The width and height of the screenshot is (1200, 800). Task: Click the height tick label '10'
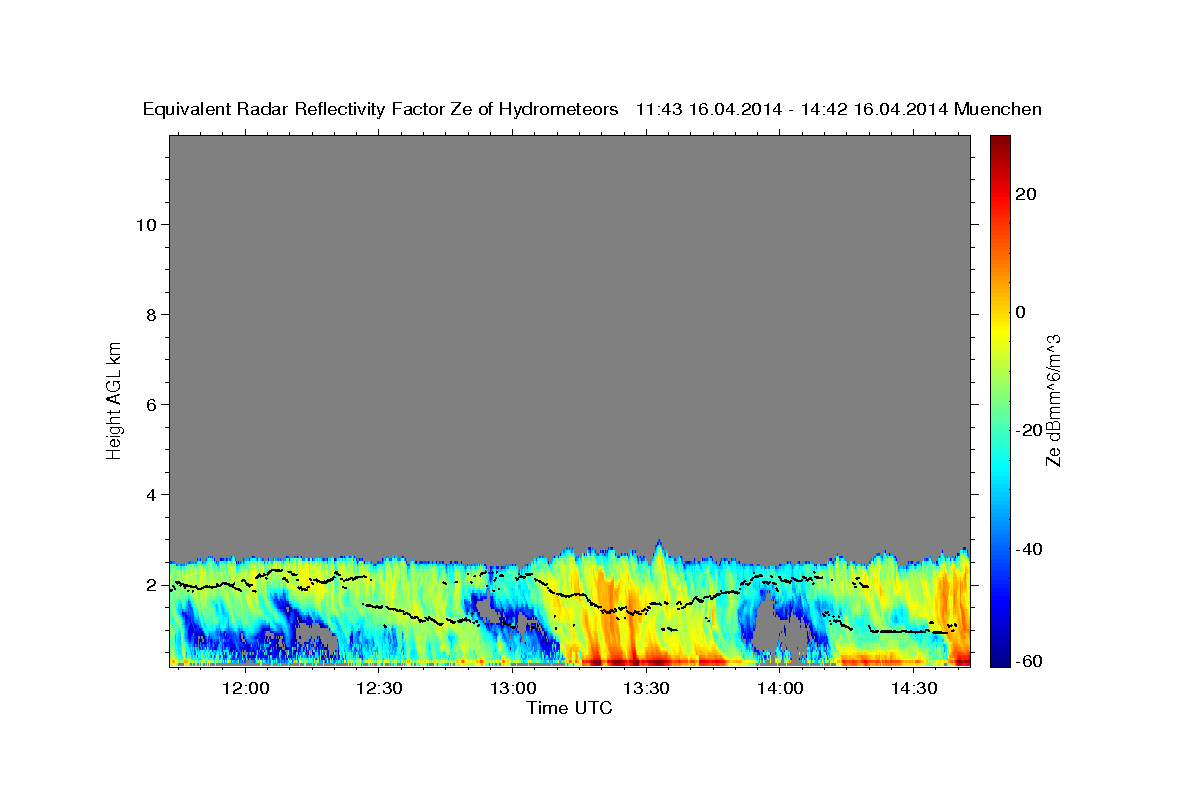coord(145,224)
